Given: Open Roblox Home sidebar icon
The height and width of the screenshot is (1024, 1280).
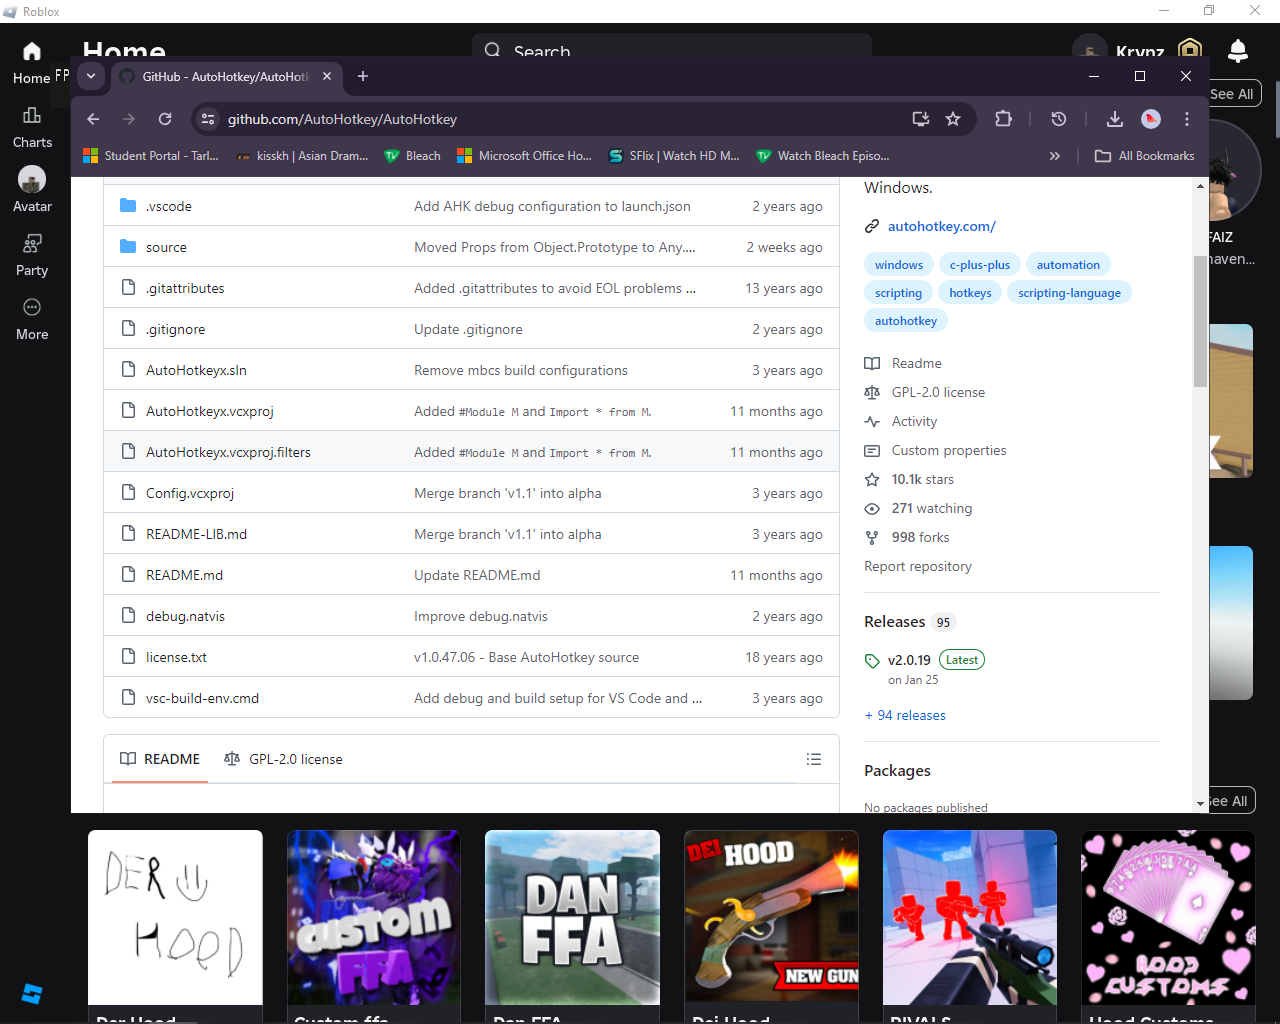Looking at the screenshot, I should point(32,52).
